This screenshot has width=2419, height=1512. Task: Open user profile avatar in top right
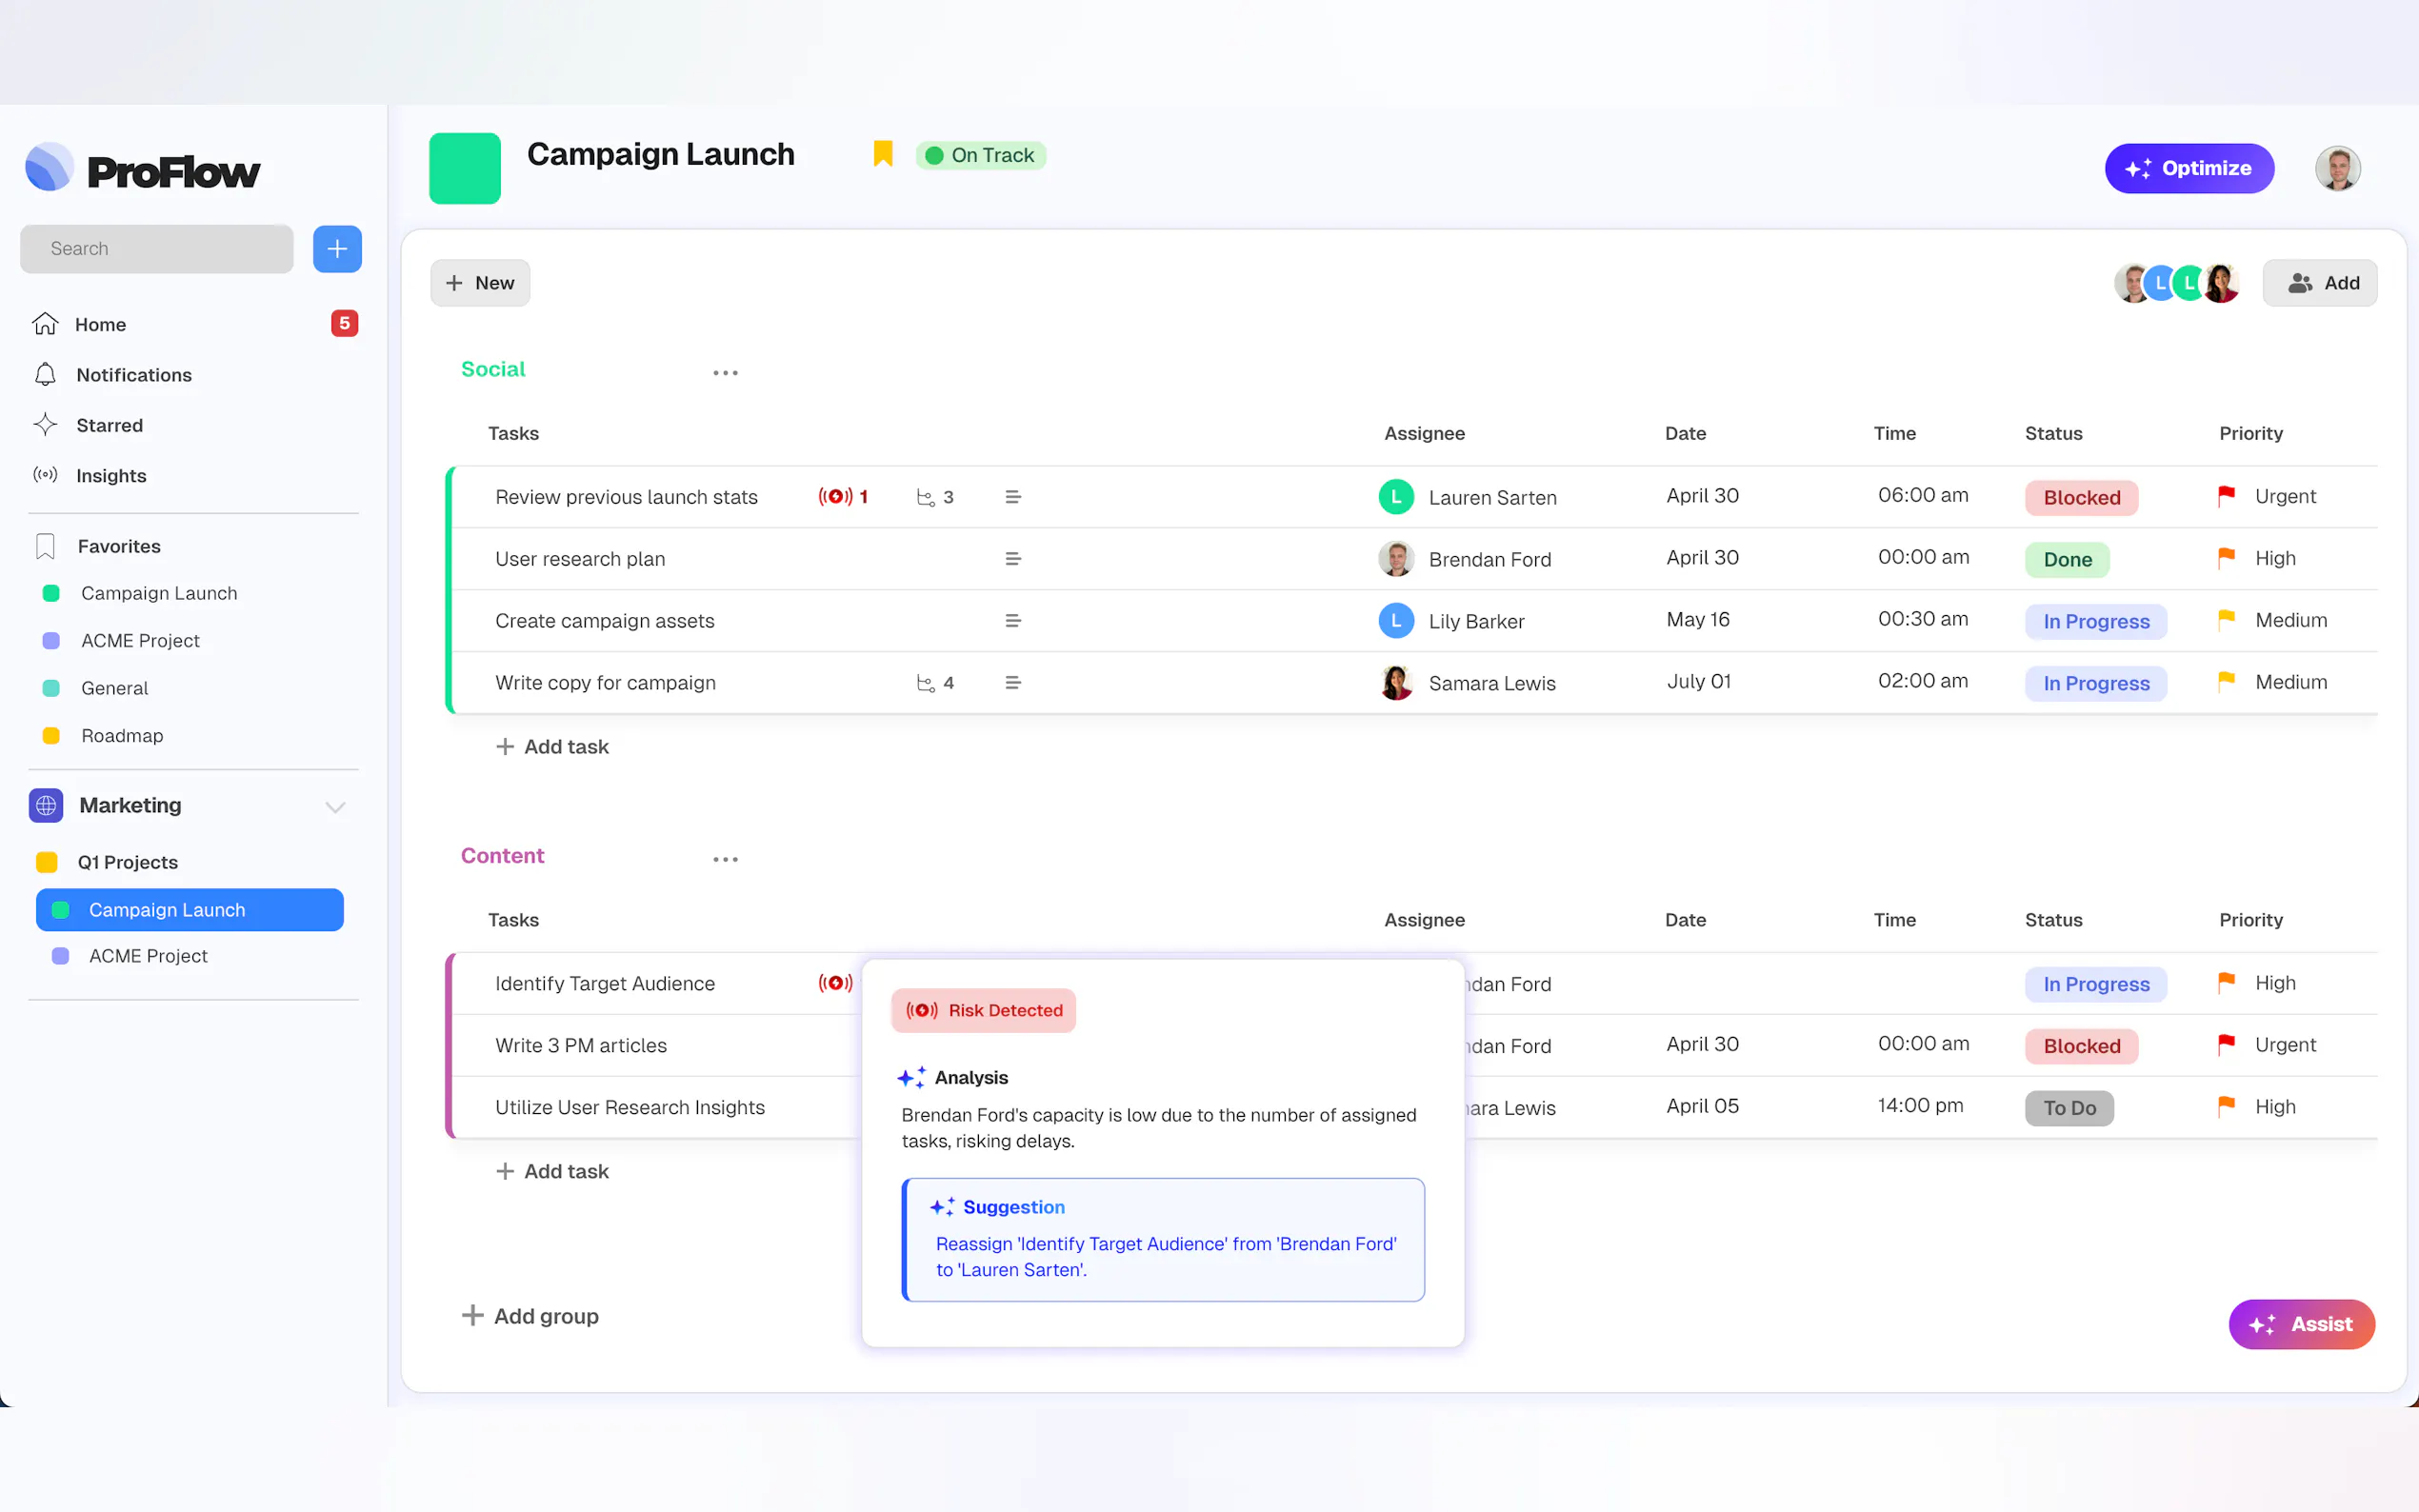click(x=2337, y=168)
